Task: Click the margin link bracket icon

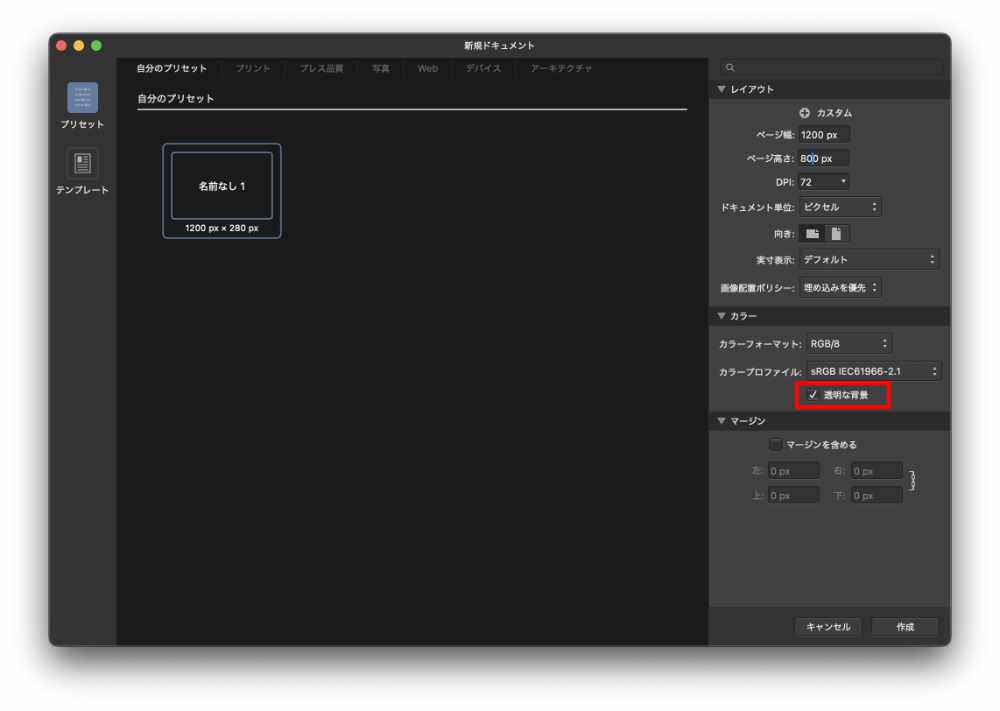Action: pyautogui.click(x=912, y=482)
